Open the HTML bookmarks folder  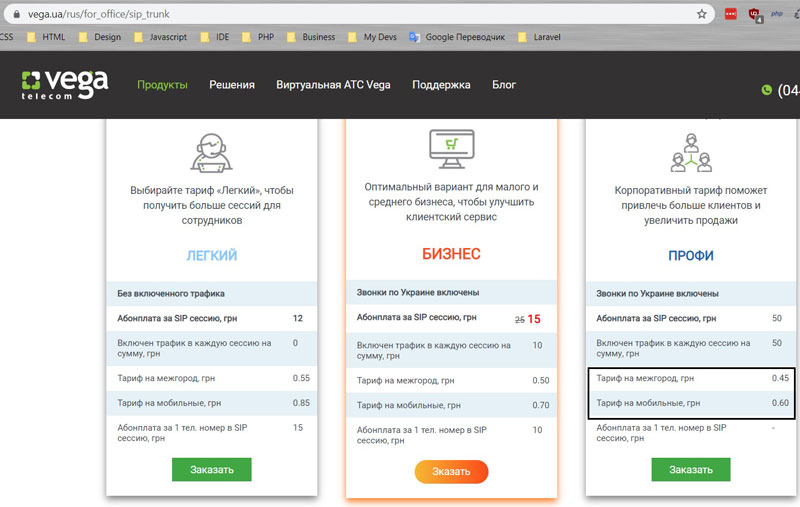click(x=46, y=37)
